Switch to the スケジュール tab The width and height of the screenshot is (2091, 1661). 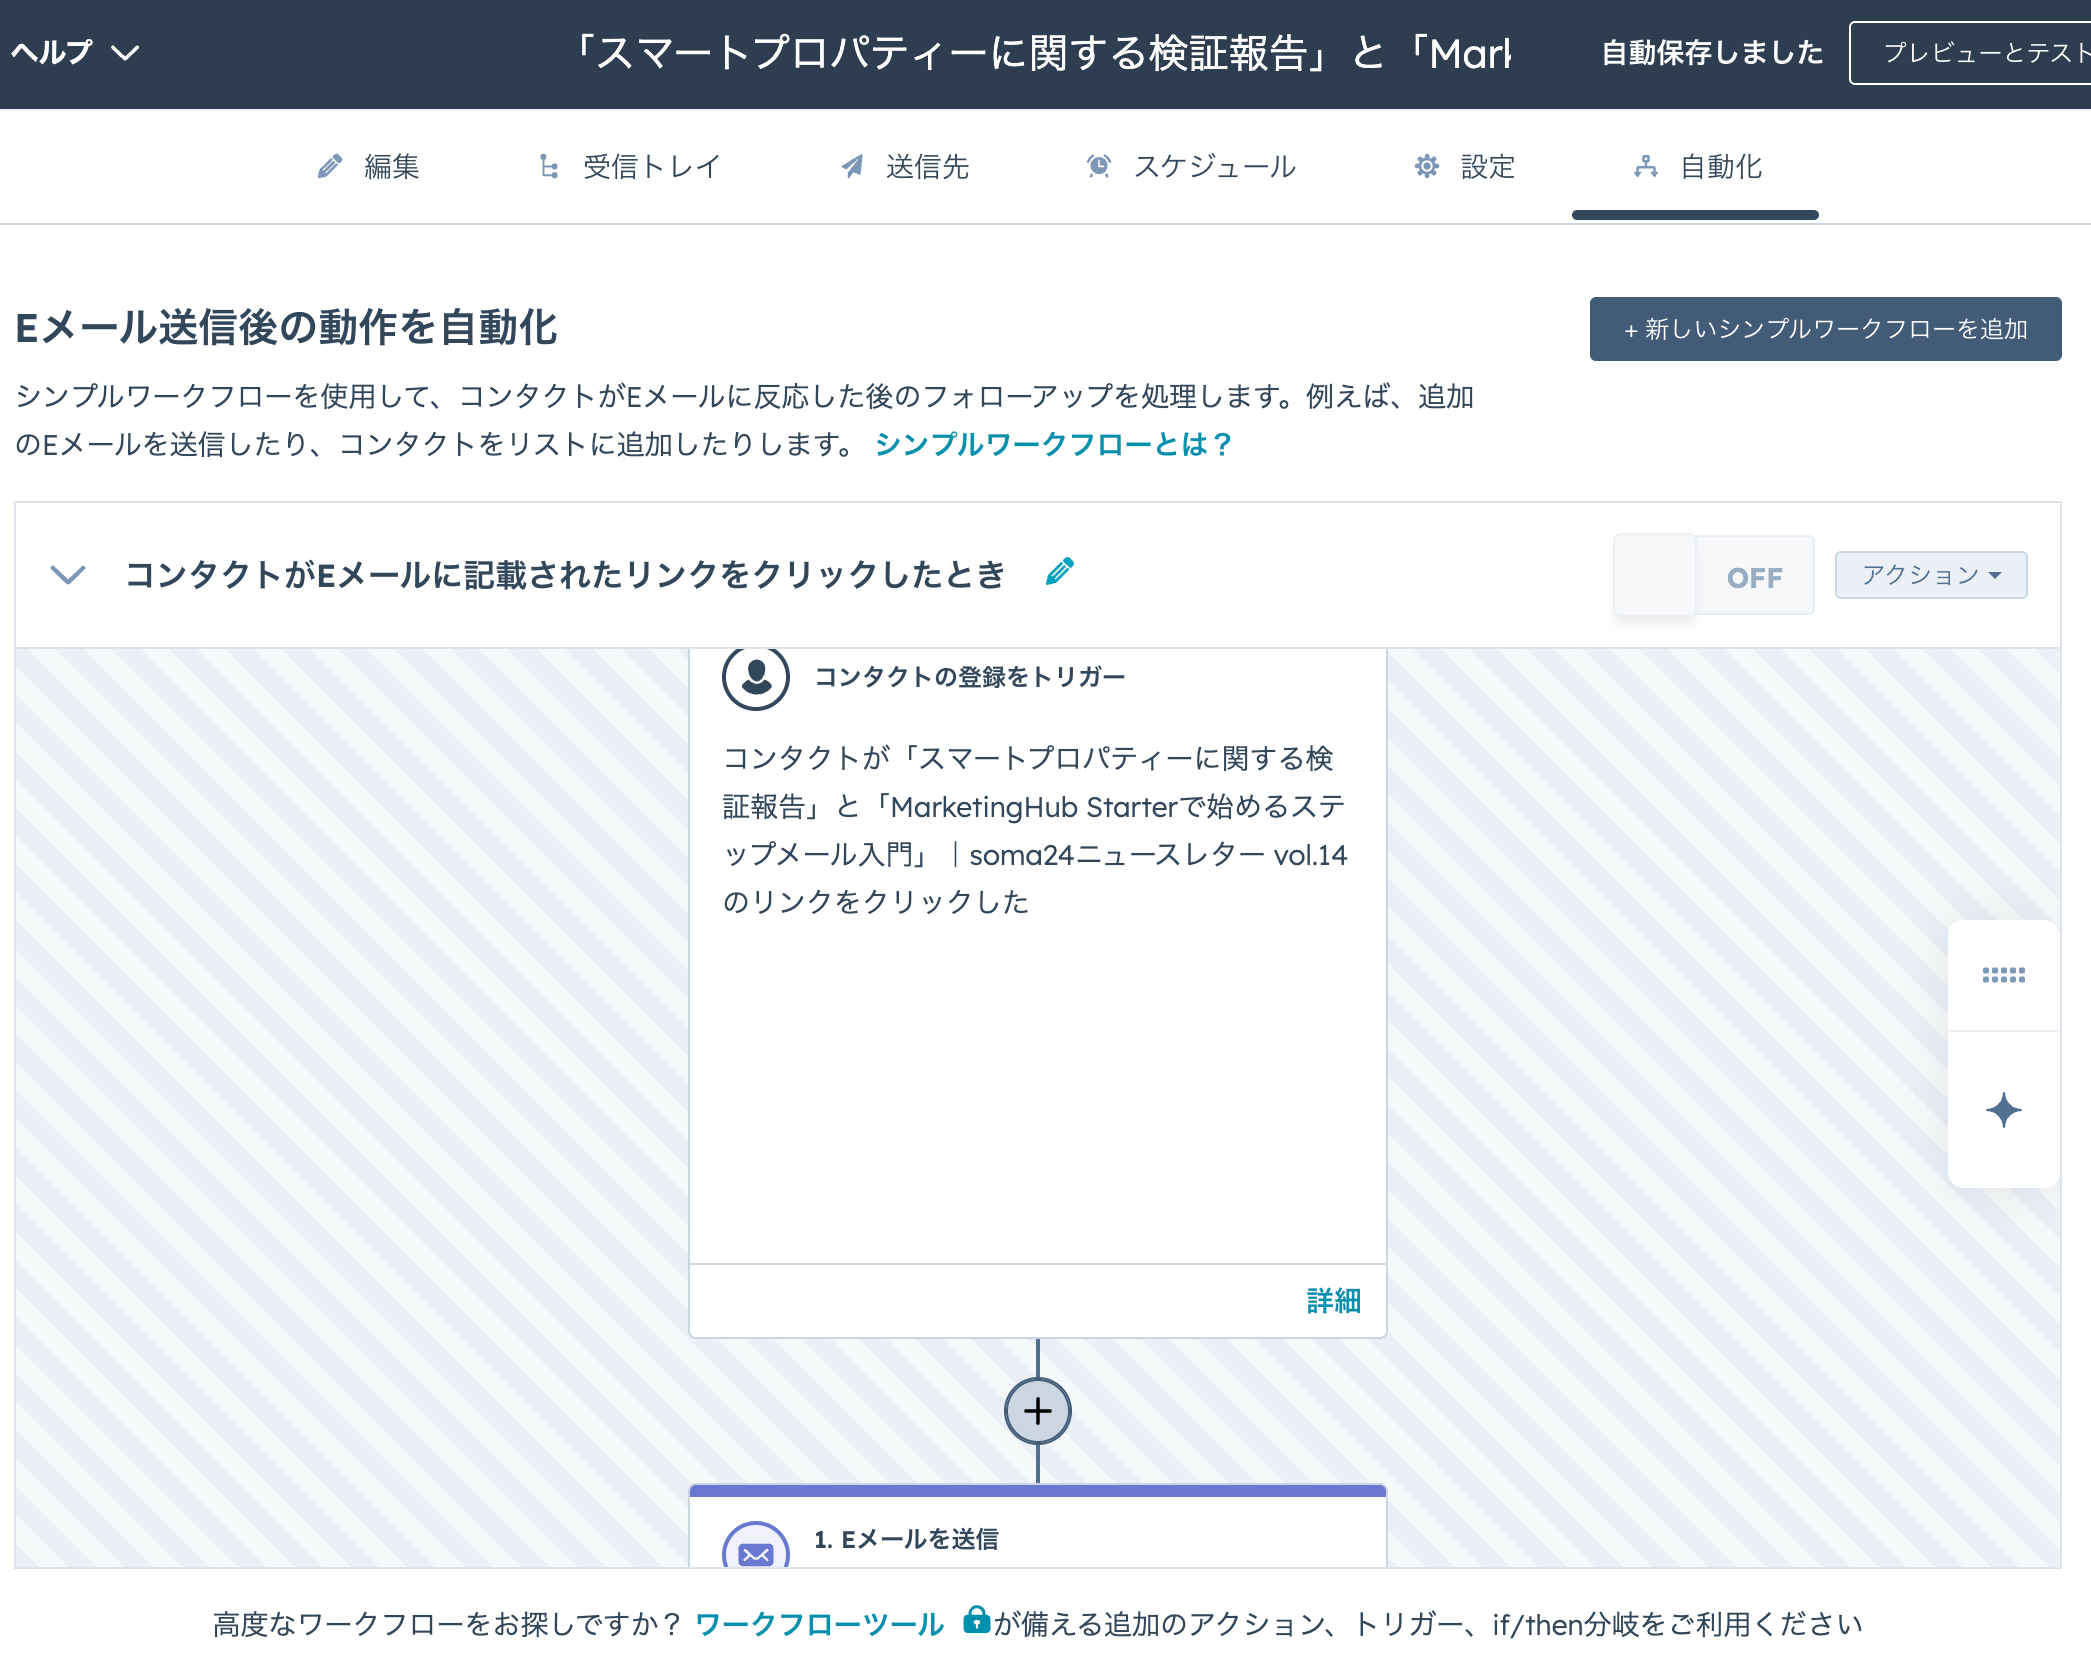(1191, 166)
